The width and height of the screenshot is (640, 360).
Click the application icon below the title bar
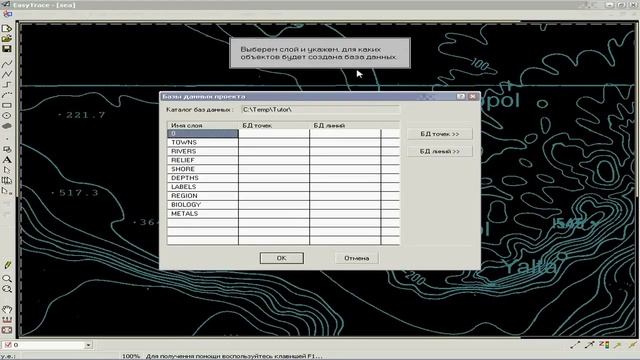click(7, 14)
